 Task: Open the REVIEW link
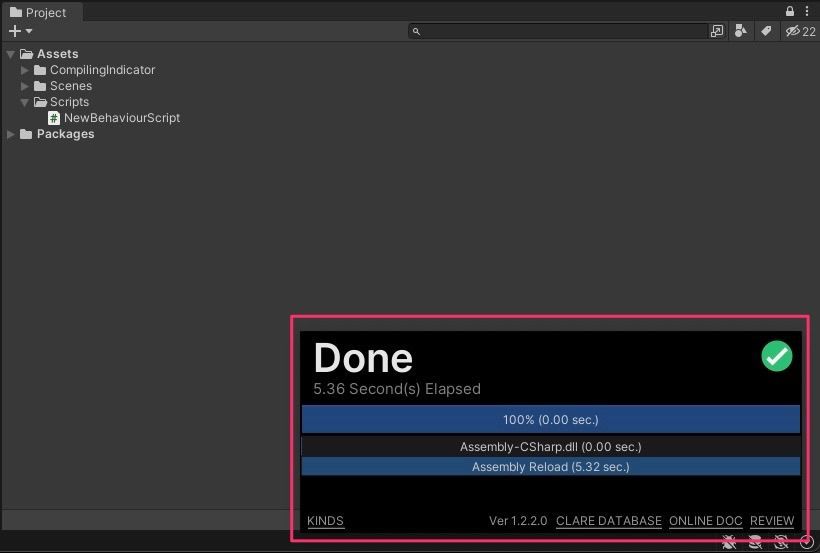(x=772, y=521)
